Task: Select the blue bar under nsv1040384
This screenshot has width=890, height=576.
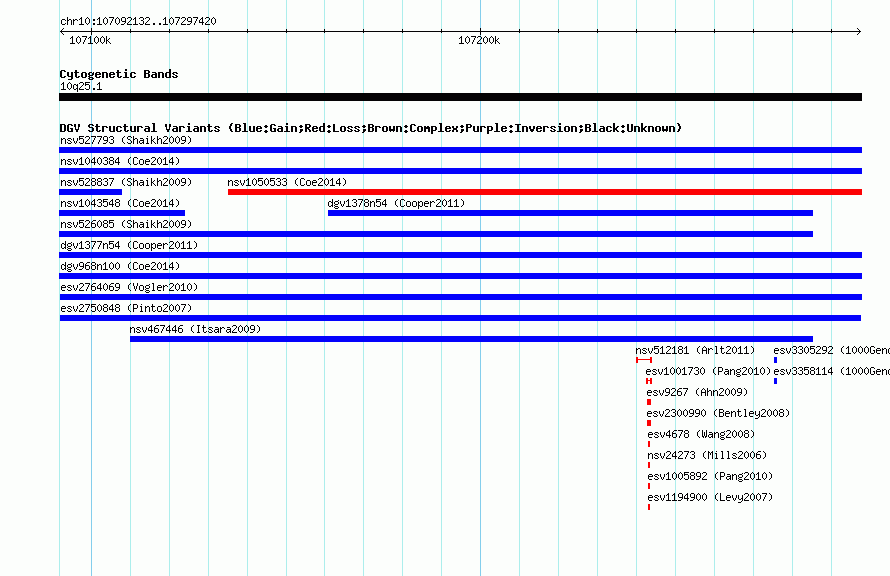Action: pos(460,171)
